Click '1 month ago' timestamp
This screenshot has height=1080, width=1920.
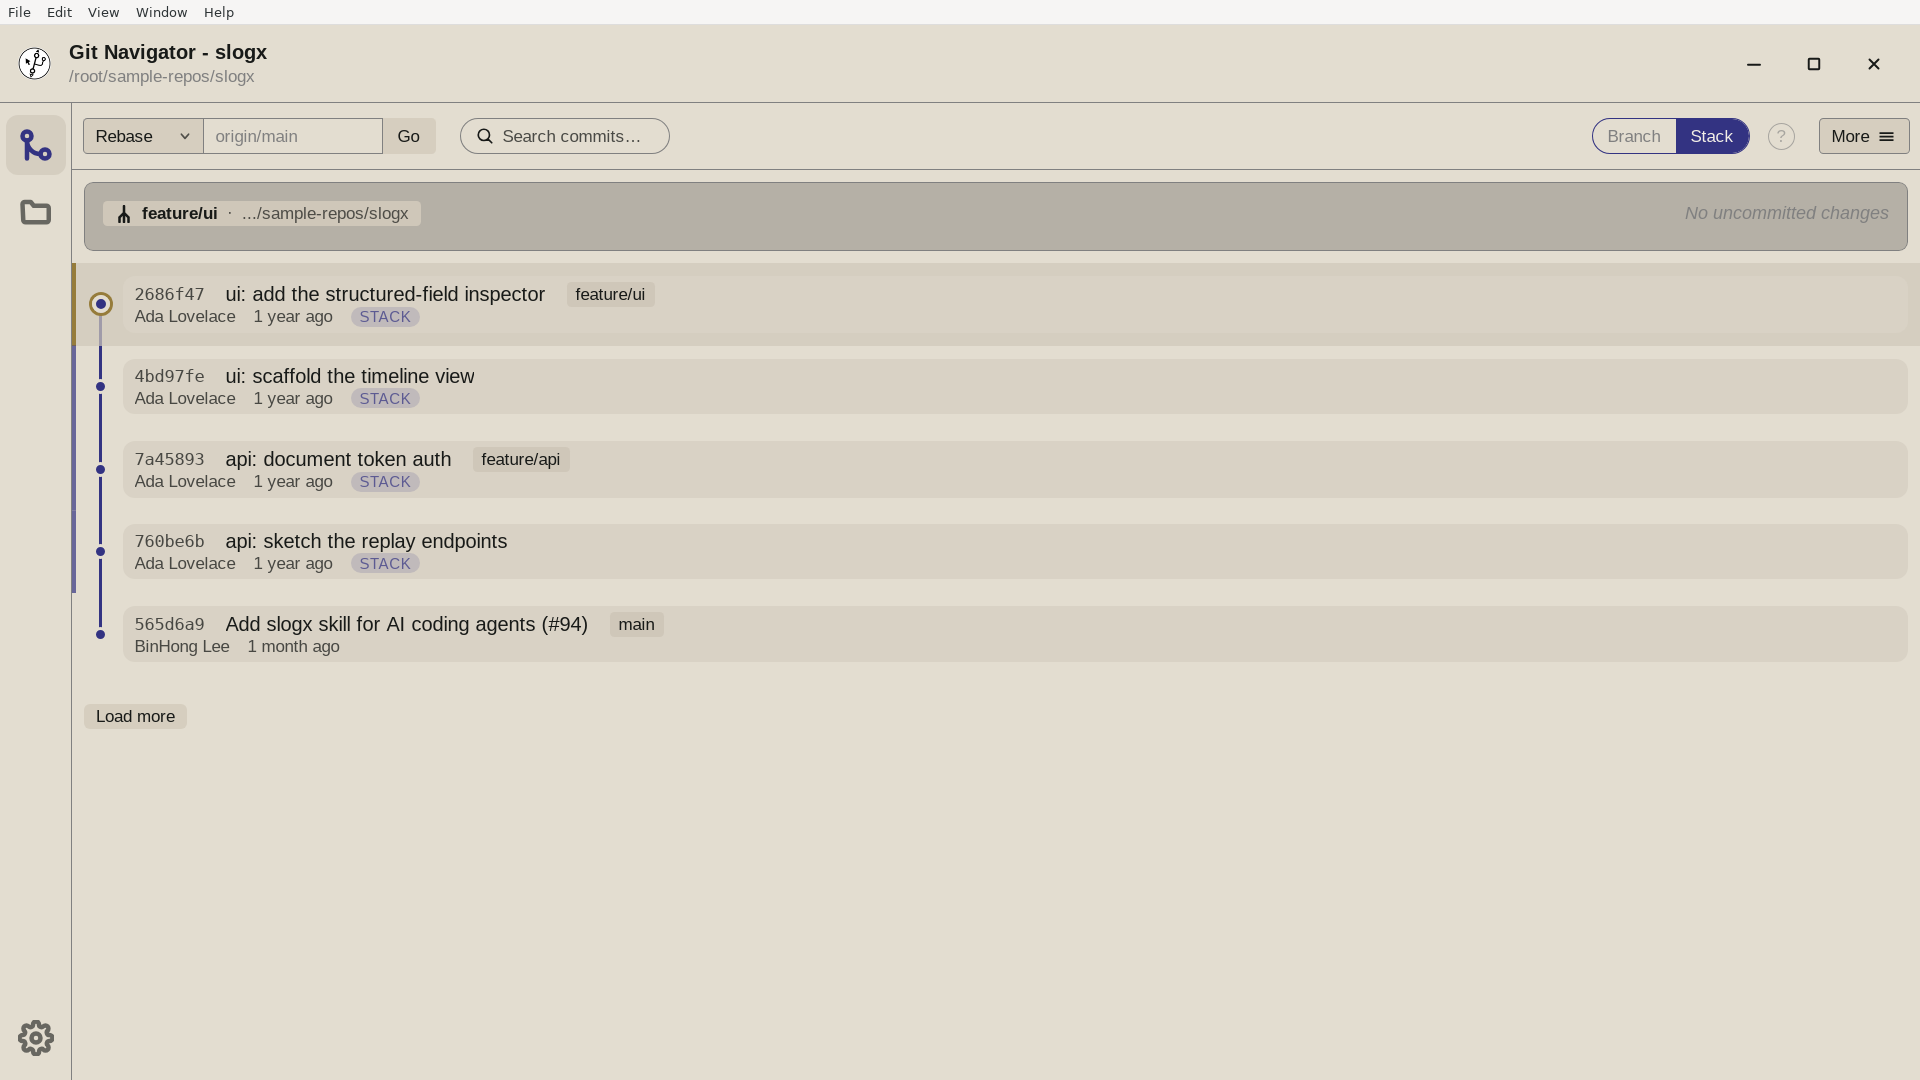click(293, 647)
